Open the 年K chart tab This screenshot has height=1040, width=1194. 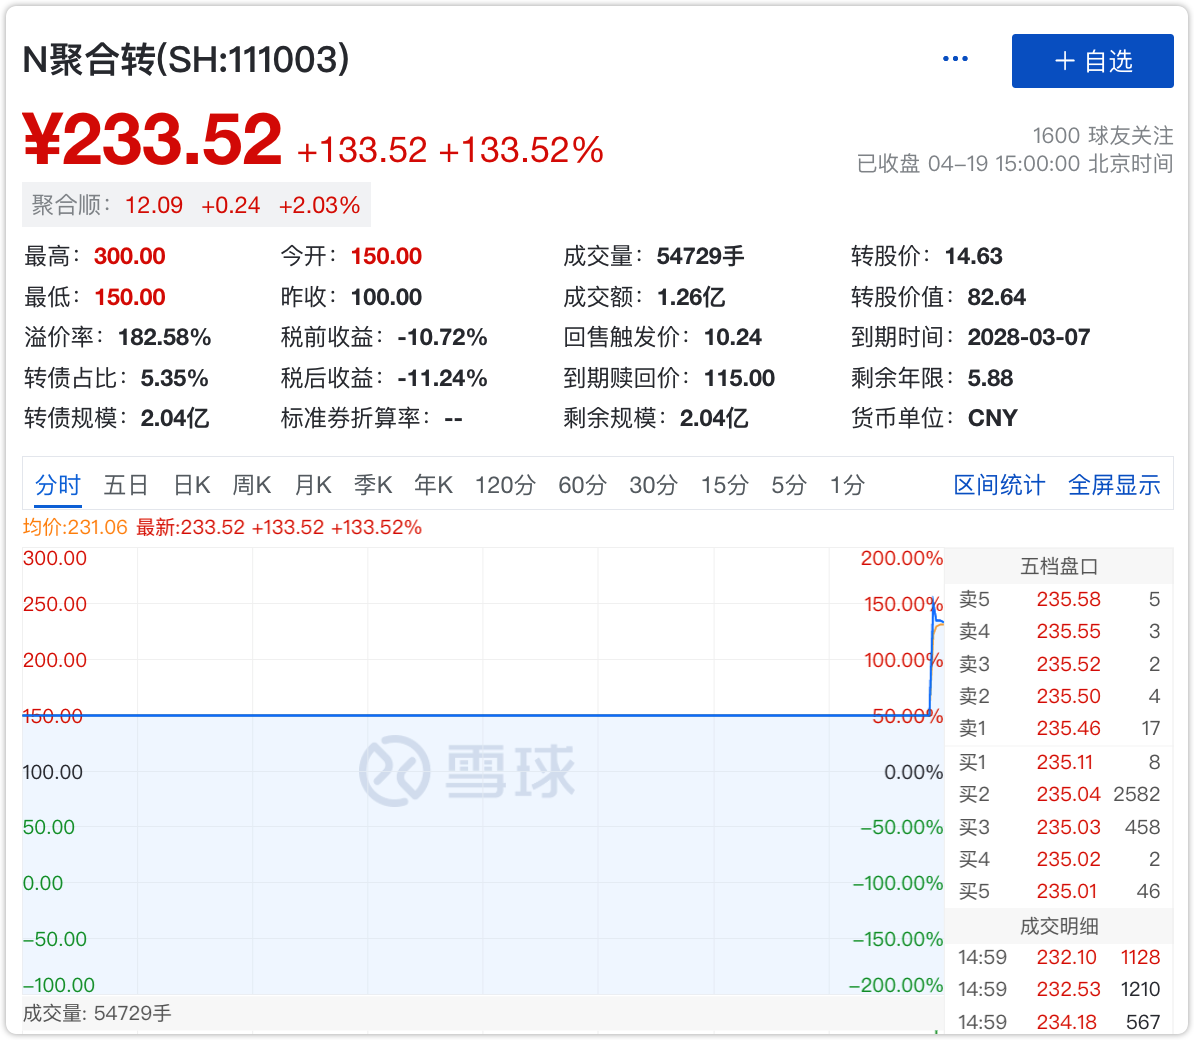434,486
